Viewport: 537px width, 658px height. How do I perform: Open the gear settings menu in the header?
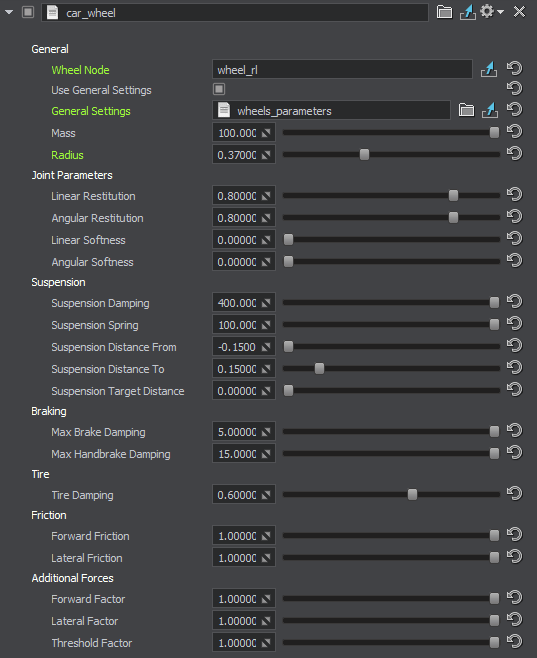491,11
